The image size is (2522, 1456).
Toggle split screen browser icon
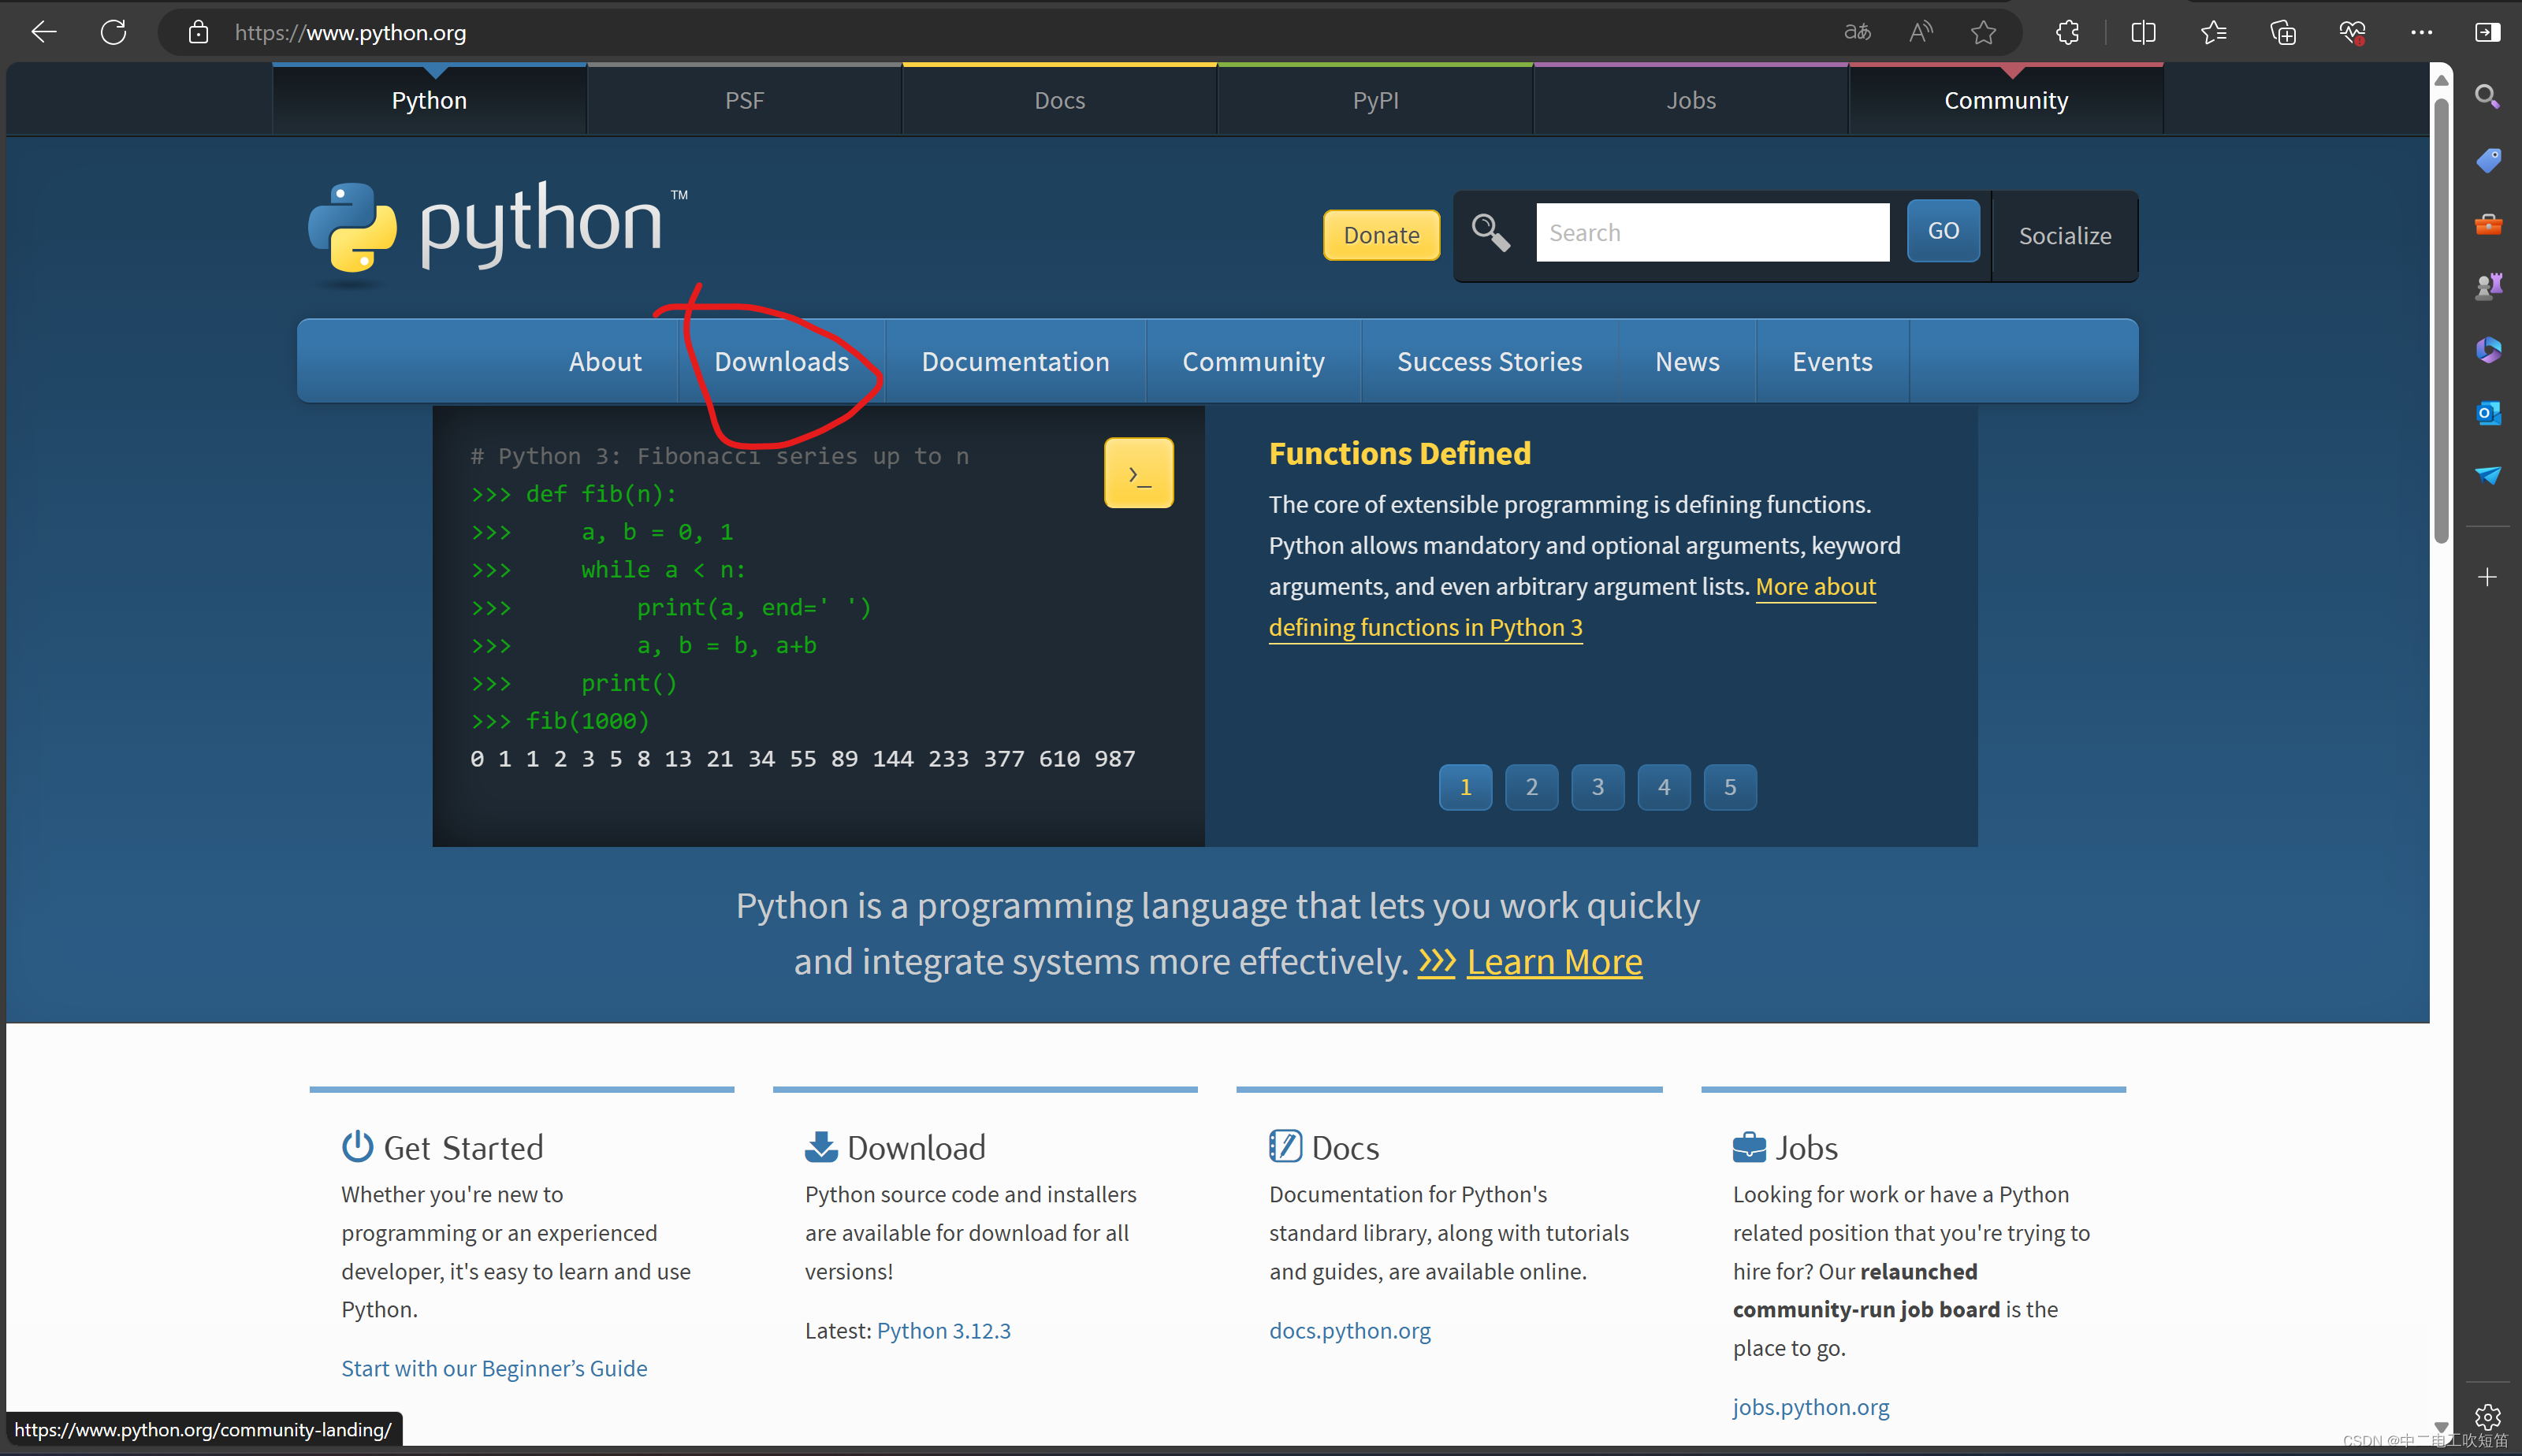[x=2143, y=32]
